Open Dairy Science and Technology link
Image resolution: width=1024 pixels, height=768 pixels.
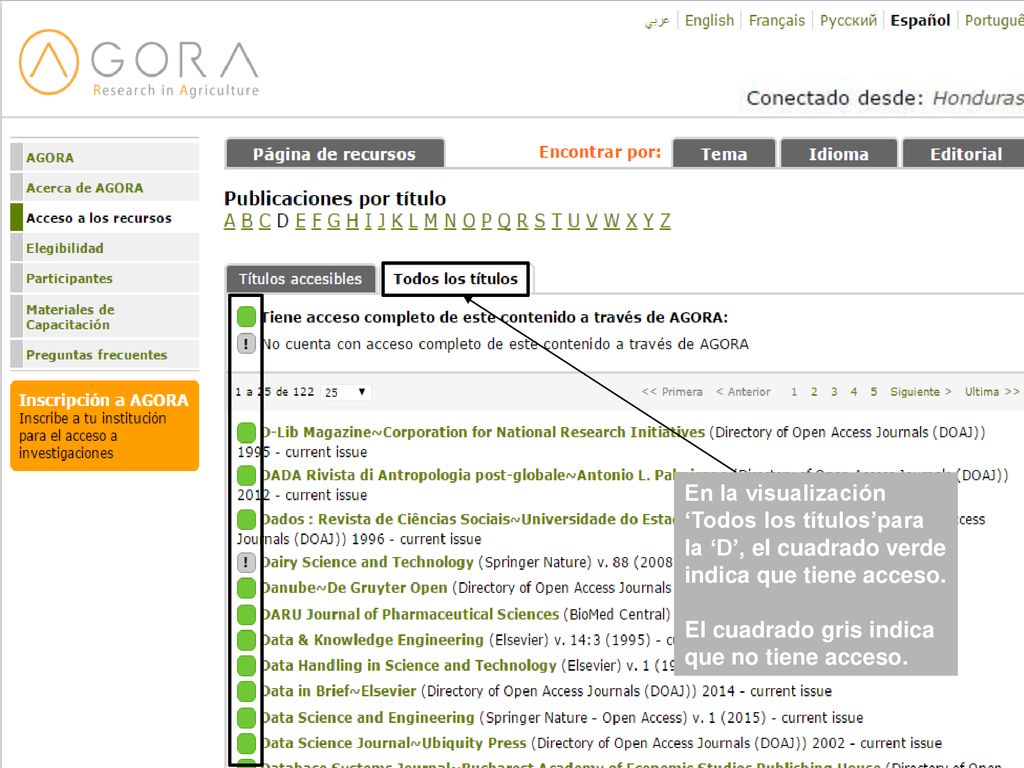tap(368, 562)
